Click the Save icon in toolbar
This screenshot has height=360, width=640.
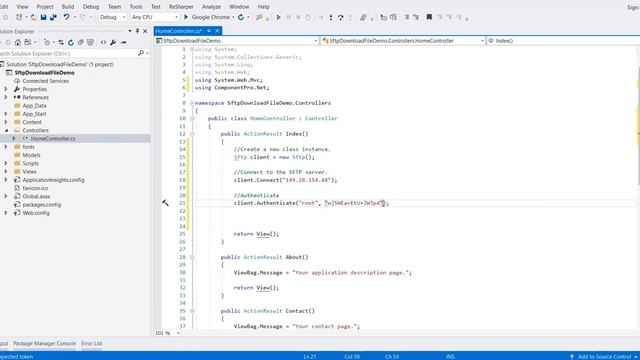point(43,17)
